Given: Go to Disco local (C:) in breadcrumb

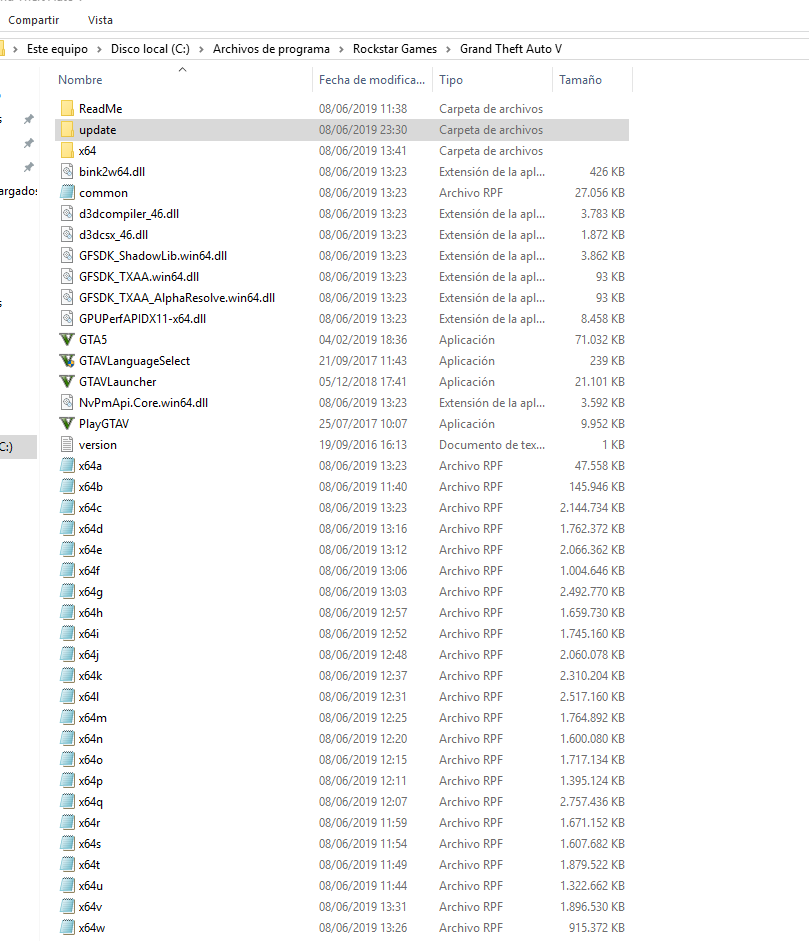Looking at the screenshot, I should [150, 49].
